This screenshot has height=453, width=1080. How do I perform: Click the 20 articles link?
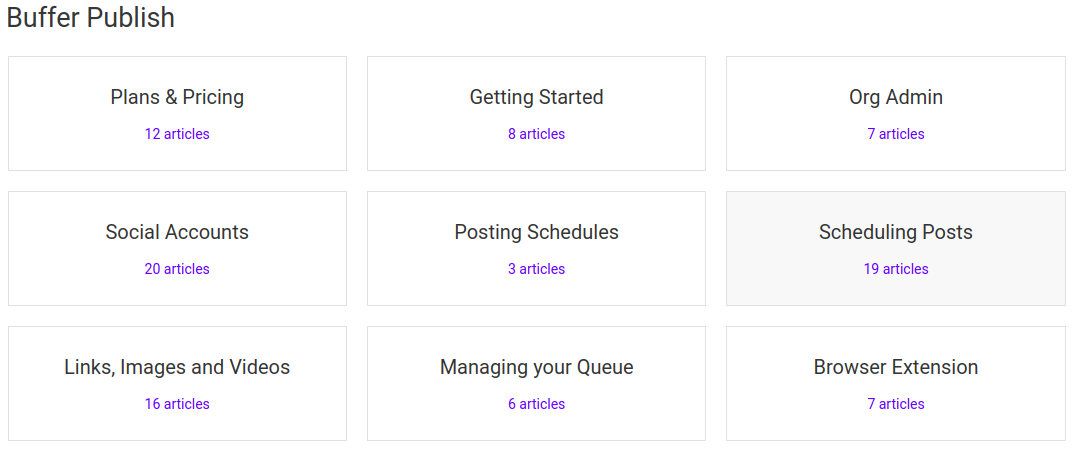(177, 269)
